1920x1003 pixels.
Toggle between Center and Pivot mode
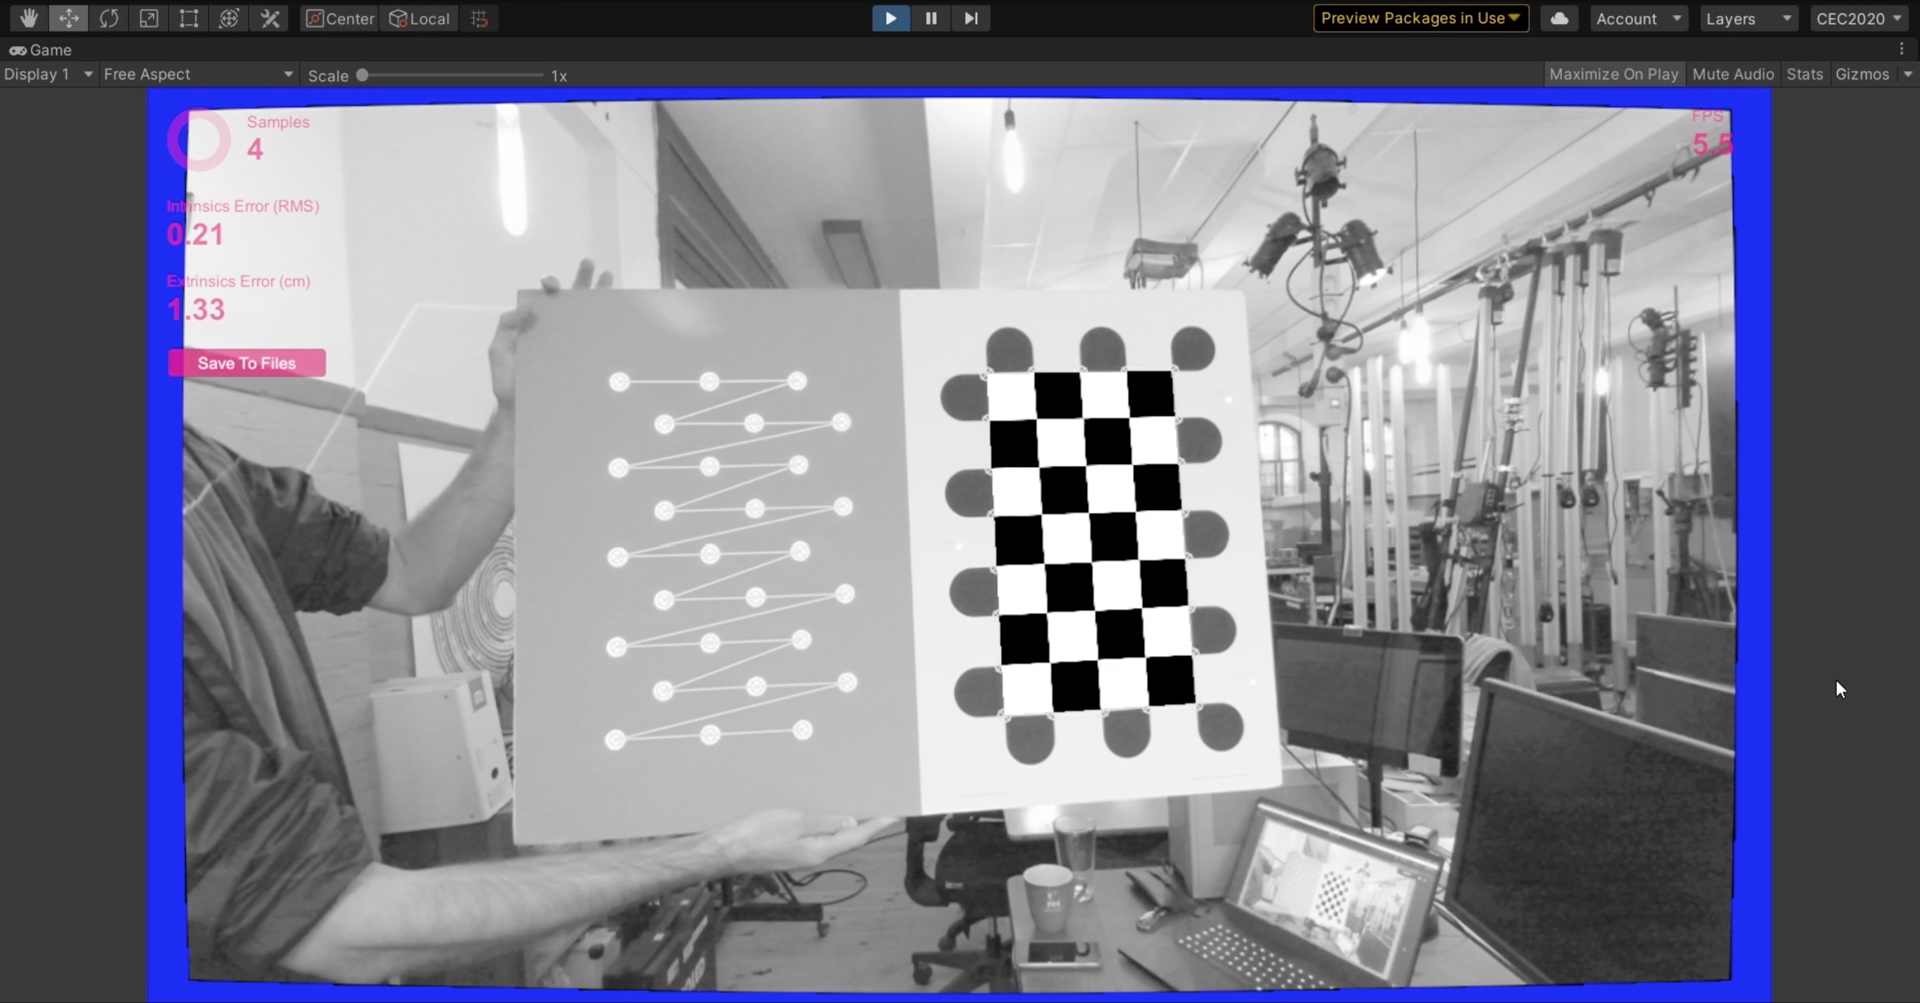click(339, 18)
